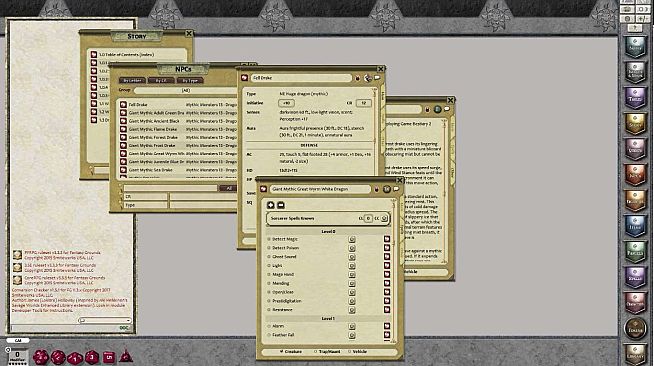Screen dimensions: 654x366
Task: Click speech bubble icon in White Dragon window
Action: pos(396,189)
